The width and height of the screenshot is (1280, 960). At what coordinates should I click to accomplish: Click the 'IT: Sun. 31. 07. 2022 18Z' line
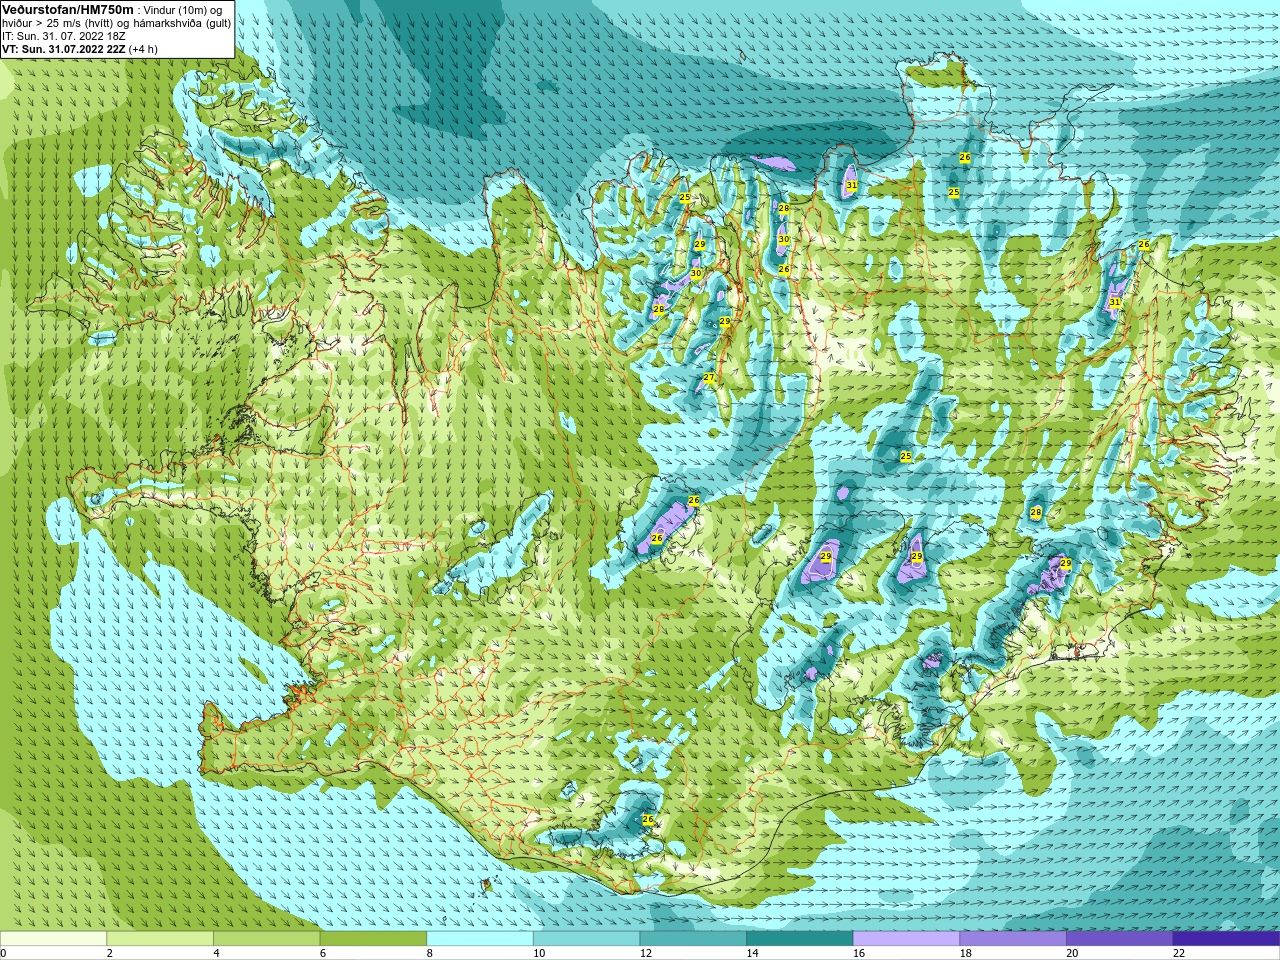pyautogui.click(x=64, y=36)
